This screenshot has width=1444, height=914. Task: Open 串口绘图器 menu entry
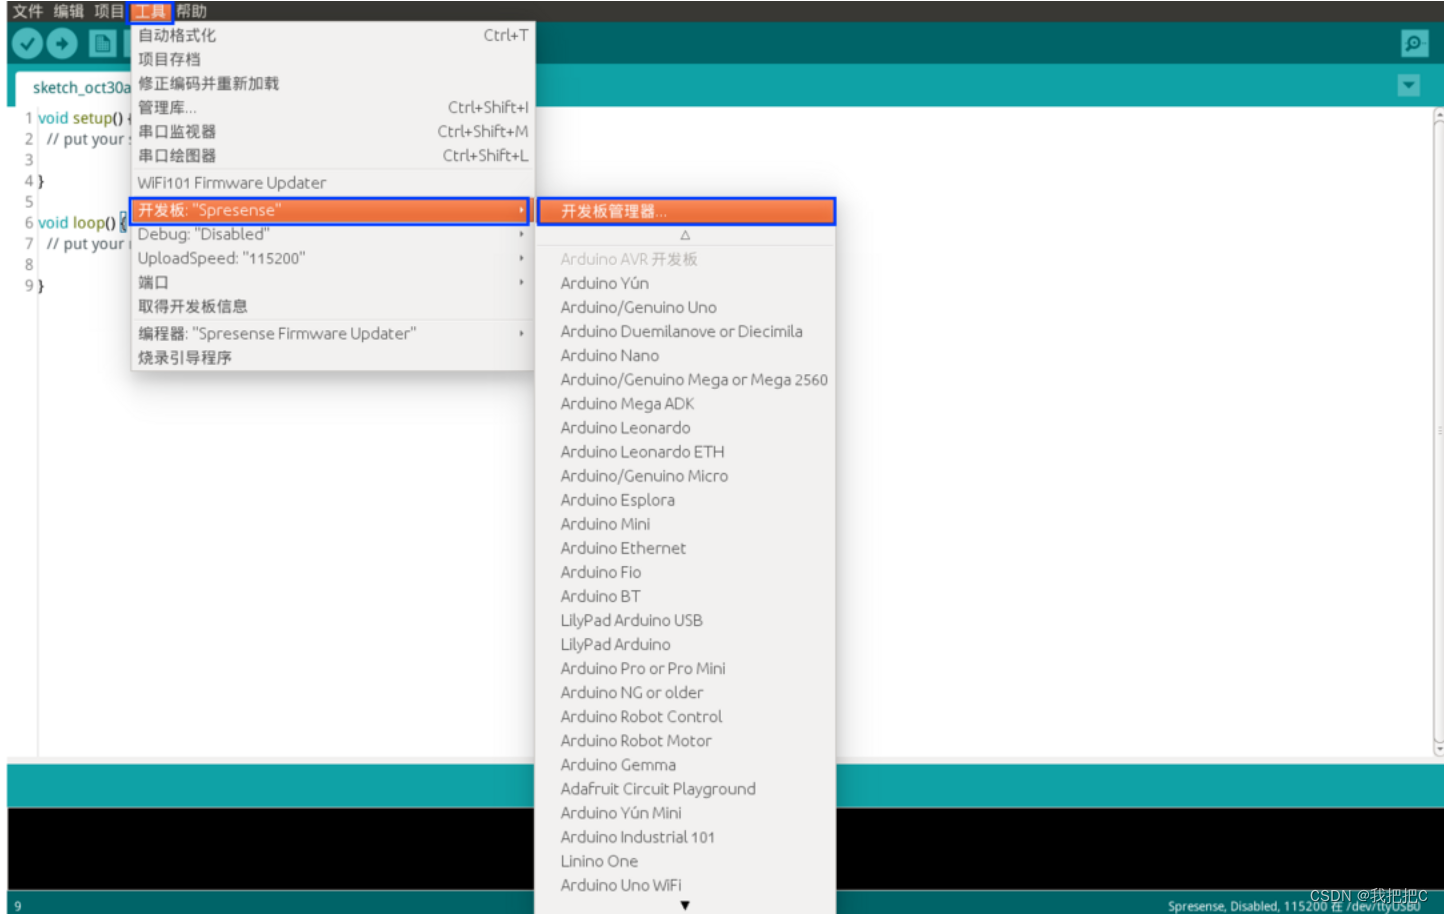(x=333, y=155)
